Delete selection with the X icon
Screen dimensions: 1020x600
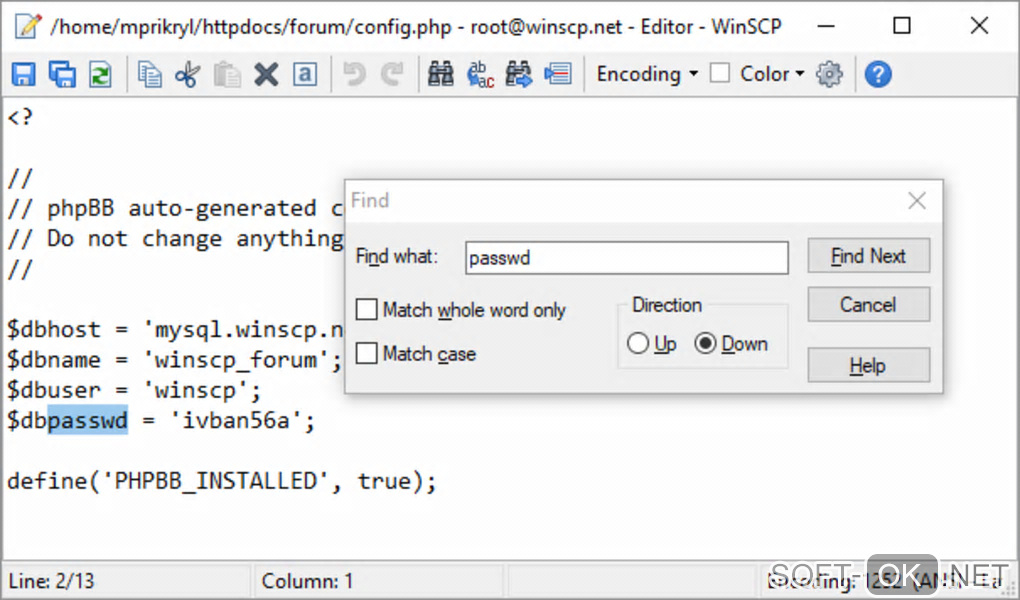point(266,74)
